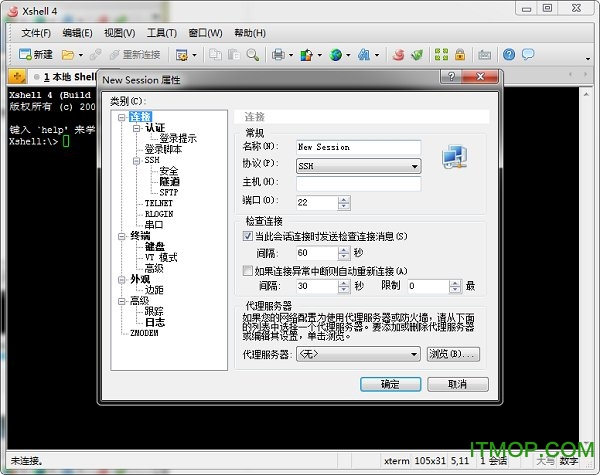Click the Reconnect (重新连接) toolbar button
Screen dimensions: 600x475
(135, 55)
